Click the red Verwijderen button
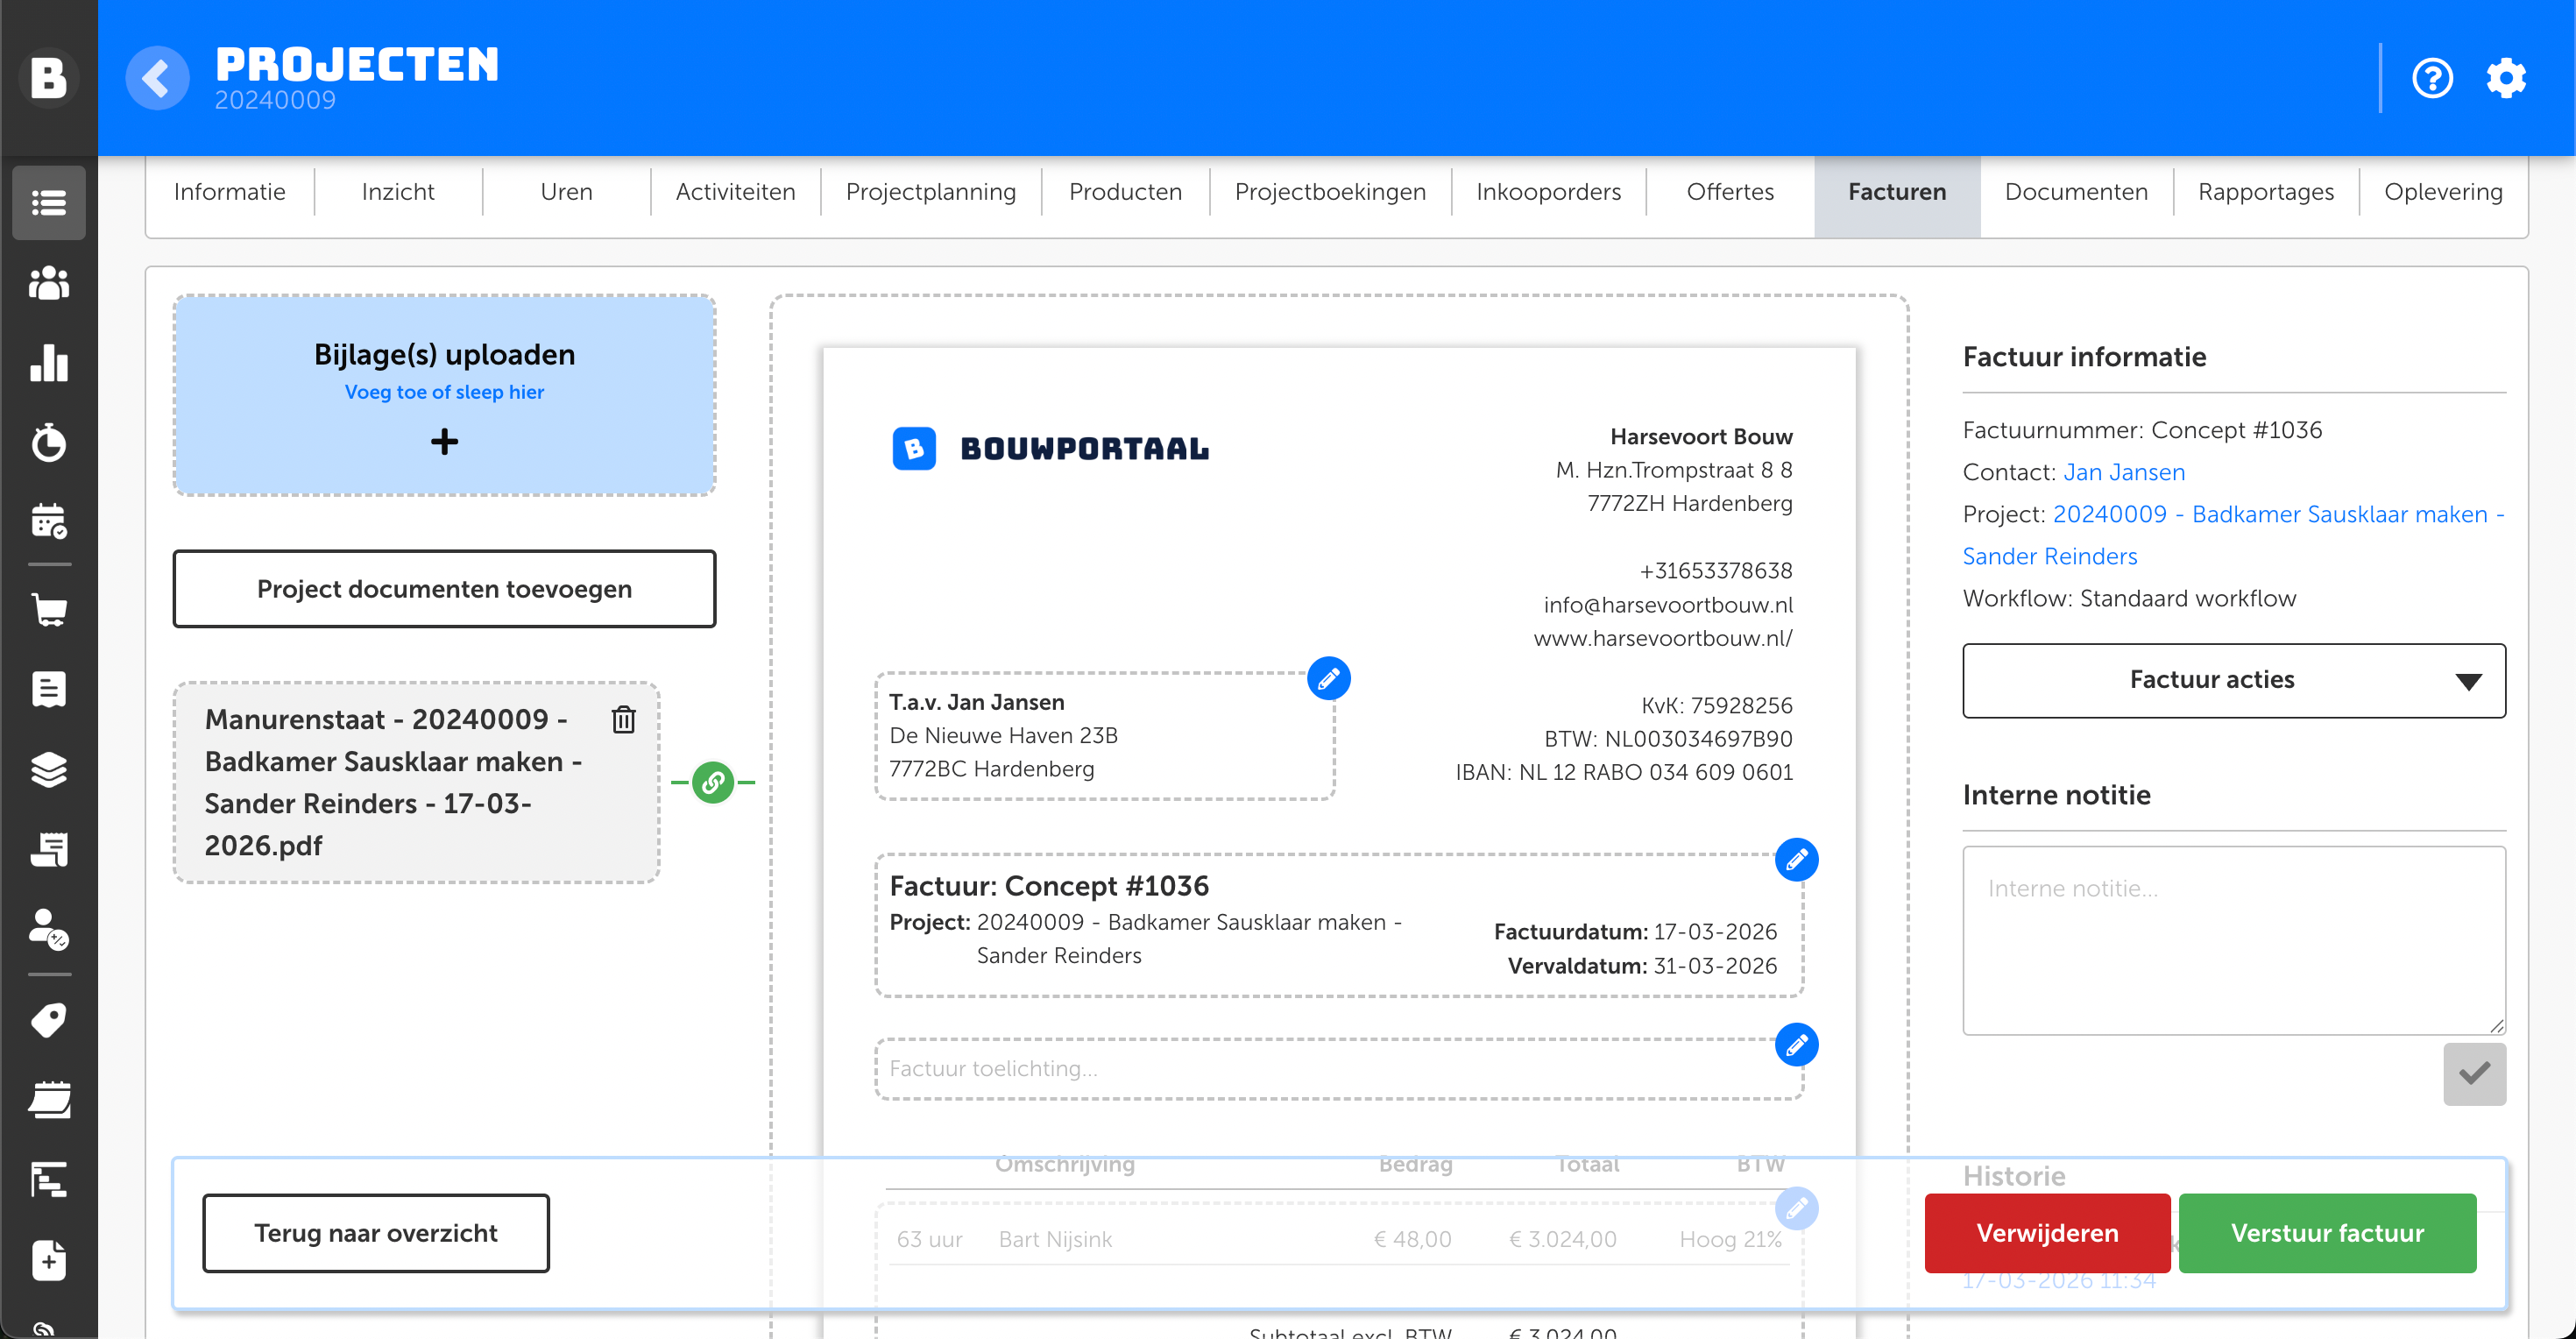Image resolution: width=2576 pixels, height=1339 pixels. click(x=2047, y=1233)
